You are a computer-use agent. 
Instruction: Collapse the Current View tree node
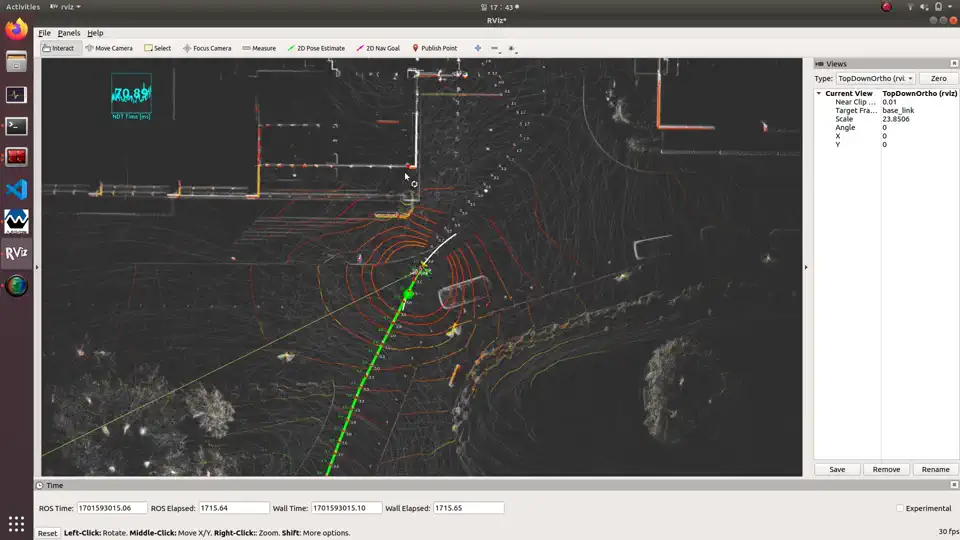[819, 93]
